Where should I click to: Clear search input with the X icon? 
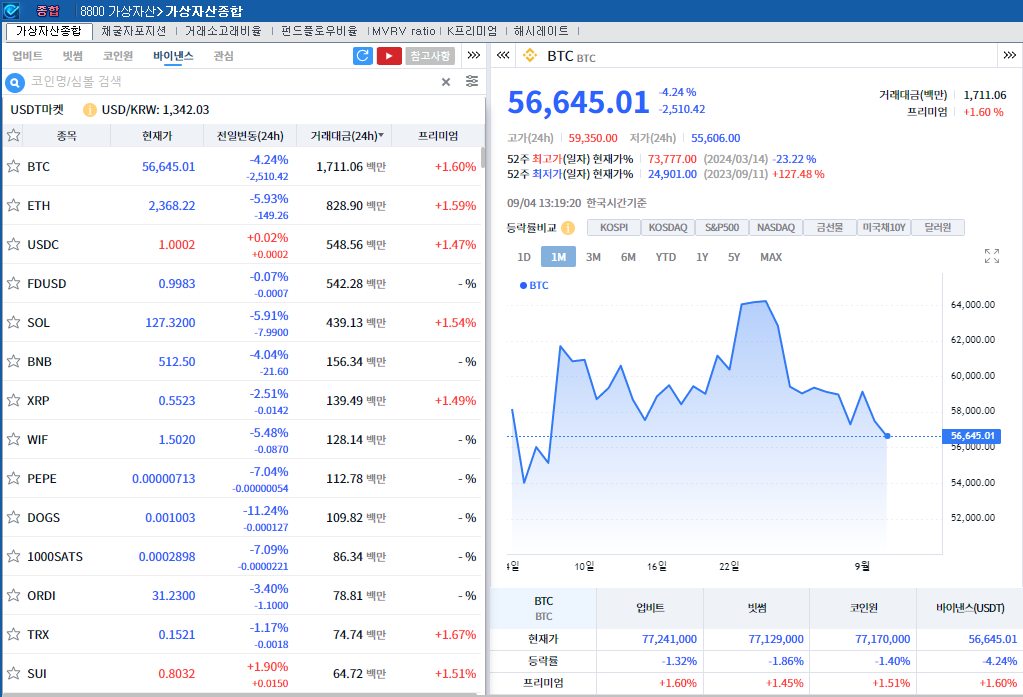point(447,83)
